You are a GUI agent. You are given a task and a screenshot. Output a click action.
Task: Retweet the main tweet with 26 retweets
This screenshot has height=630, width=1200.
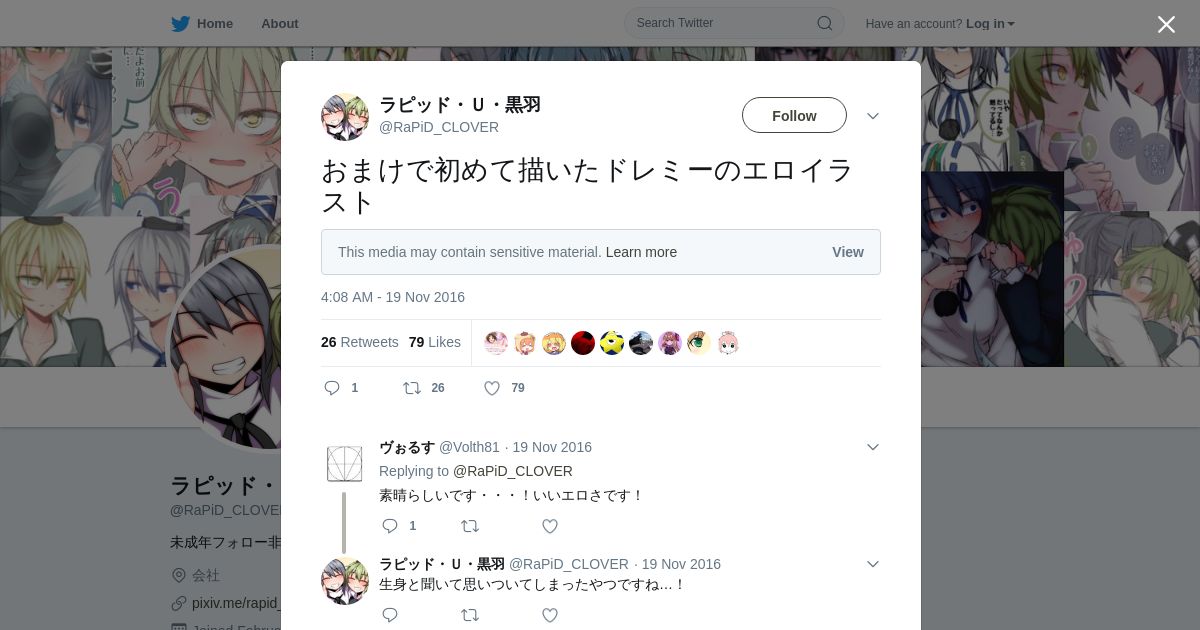pyautogui.click(x=411, y=388)
